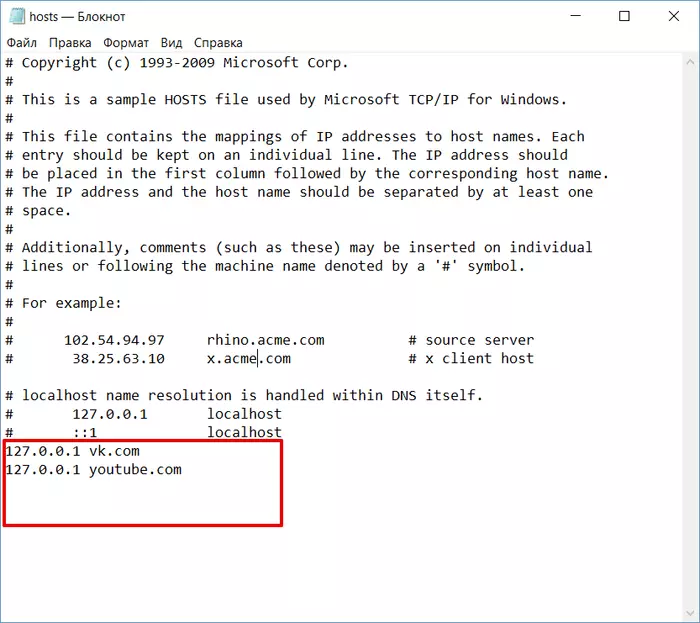The width and height of the screenshot is (700, 623).
Task: Click on rhino.acme.com example text
Action: (x=266, y=341)
